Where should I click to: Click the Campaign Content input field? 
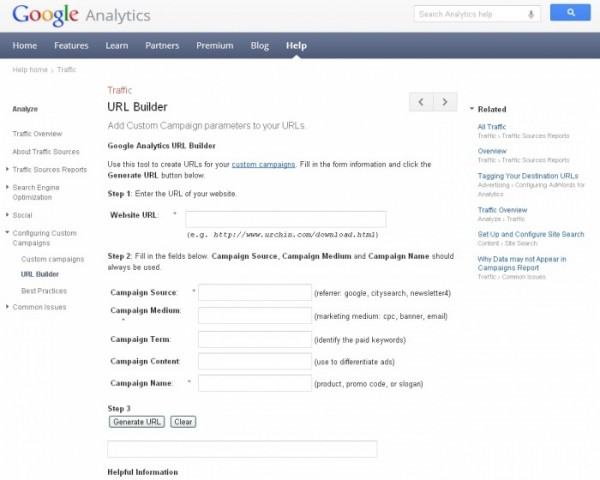[x=255, y=361]
